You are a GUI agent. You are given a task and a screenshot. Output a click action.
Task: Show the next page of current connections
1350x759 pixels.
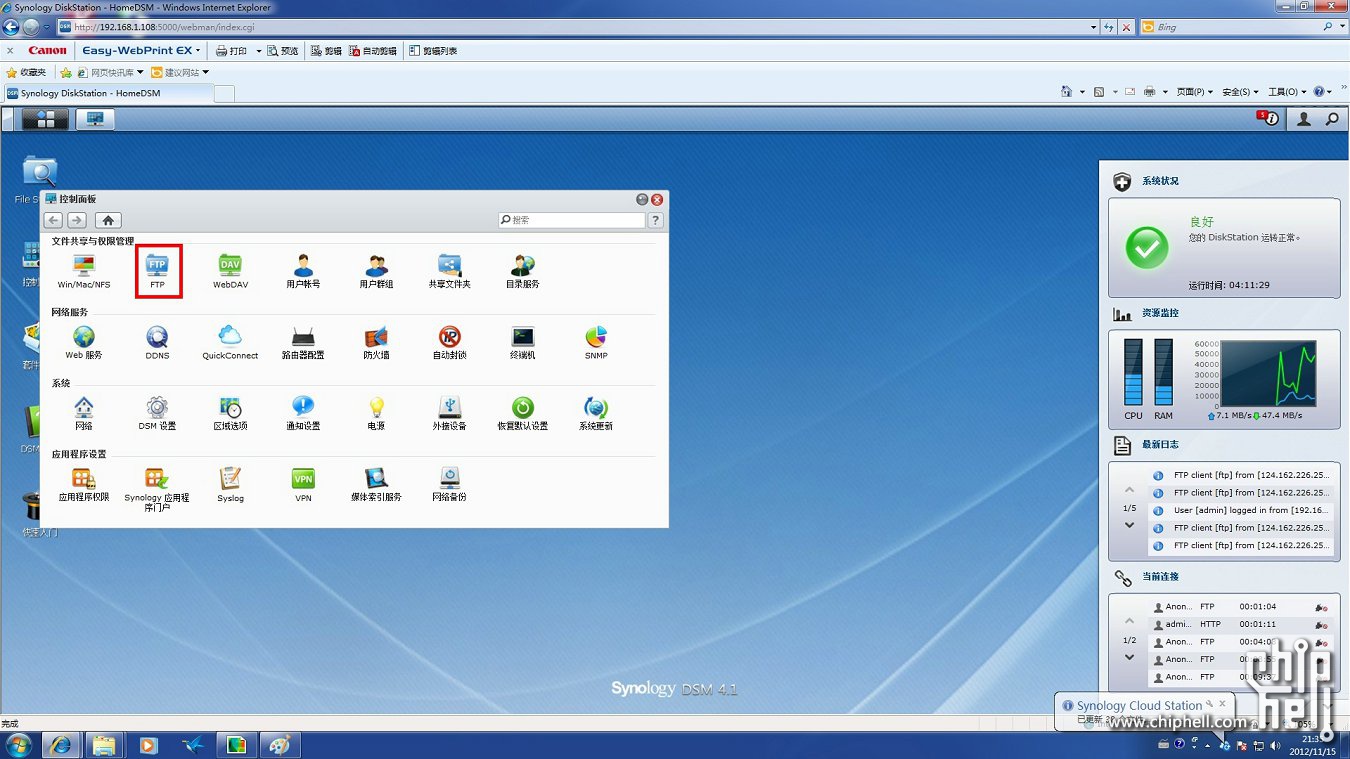point(1130,657)
